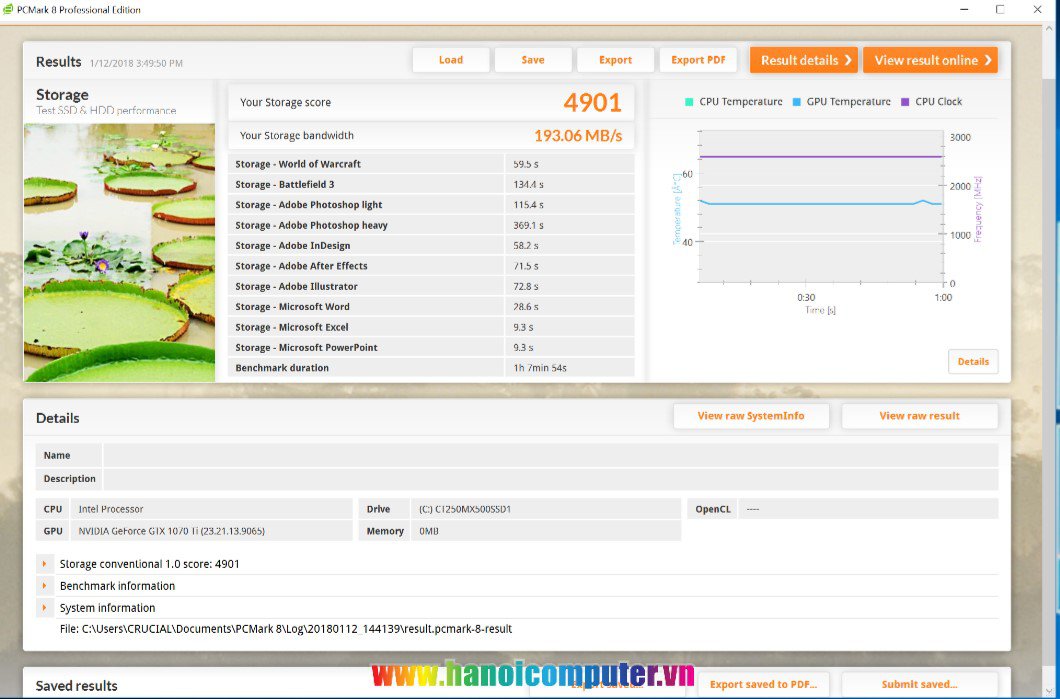The height and width of the screenshot is (699, 1060).
Task: Click the 1h 7min 54s duration value
Action: pyautogui.click(x=539, y=368)
